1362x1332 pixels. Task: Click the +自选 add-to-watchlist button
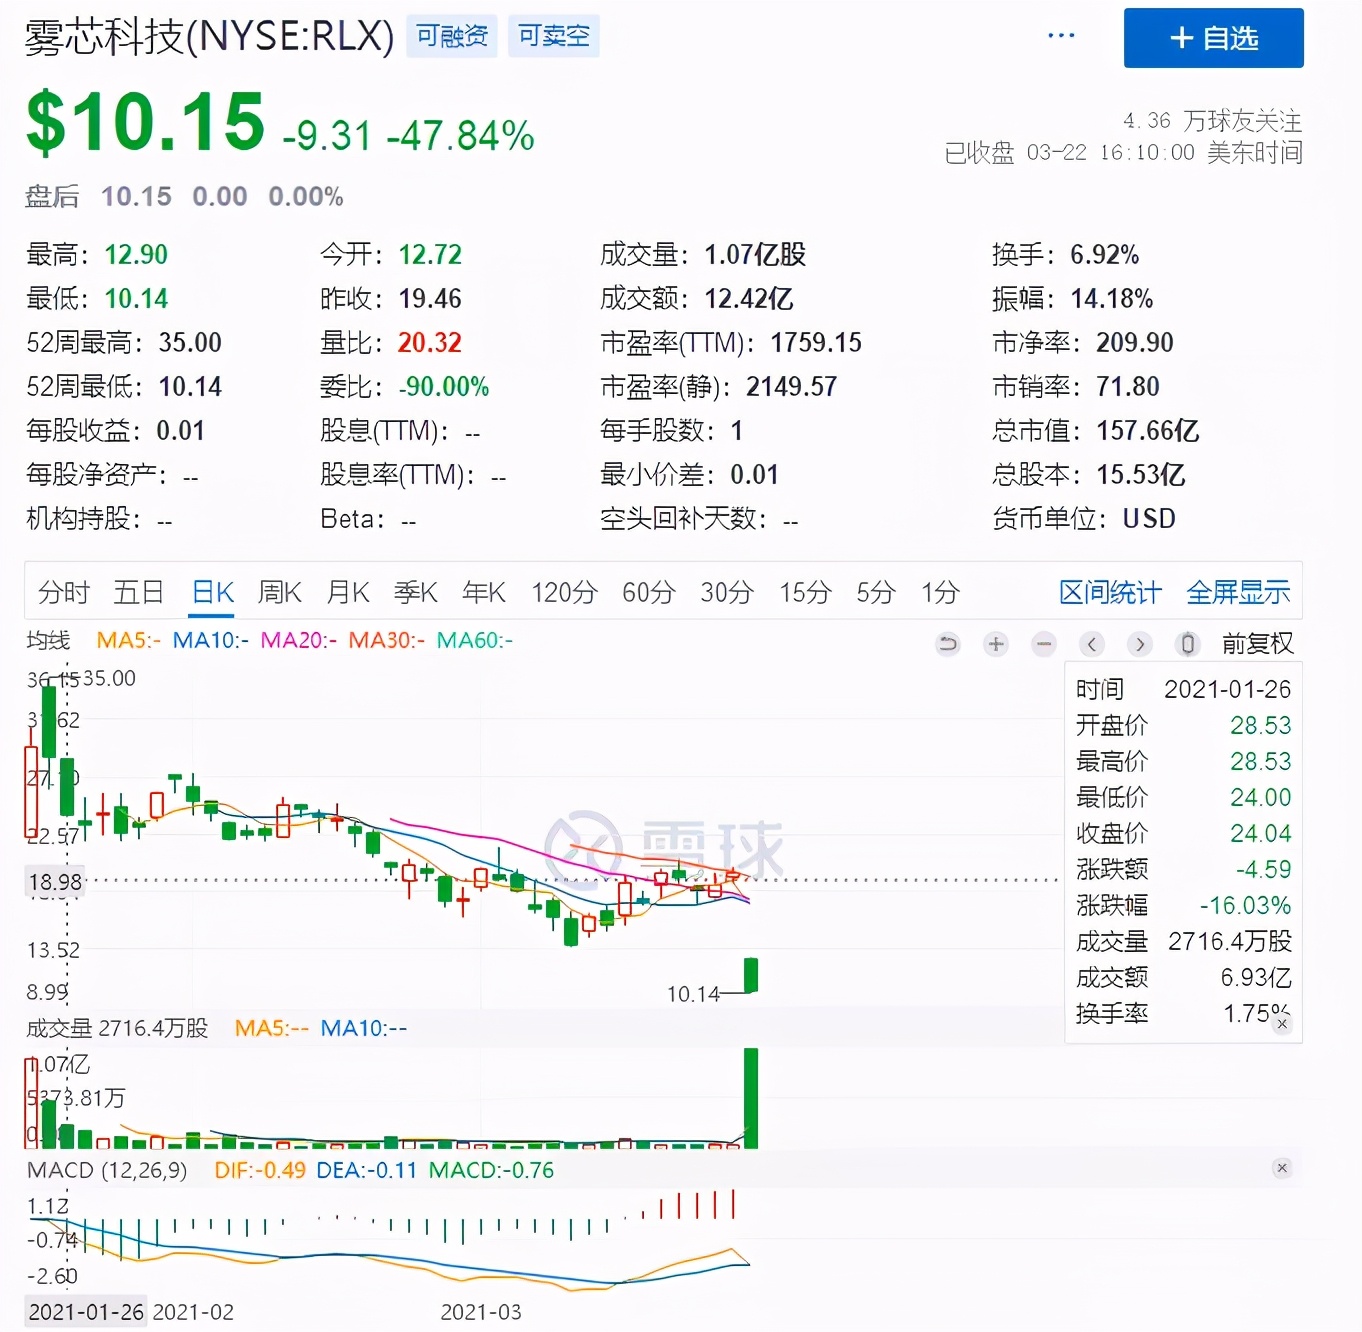1213,38
